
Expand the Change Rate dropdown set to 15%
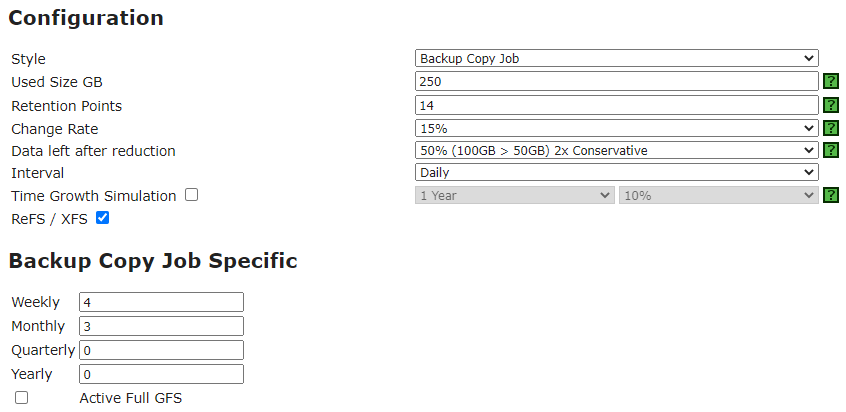coord(617,128)
